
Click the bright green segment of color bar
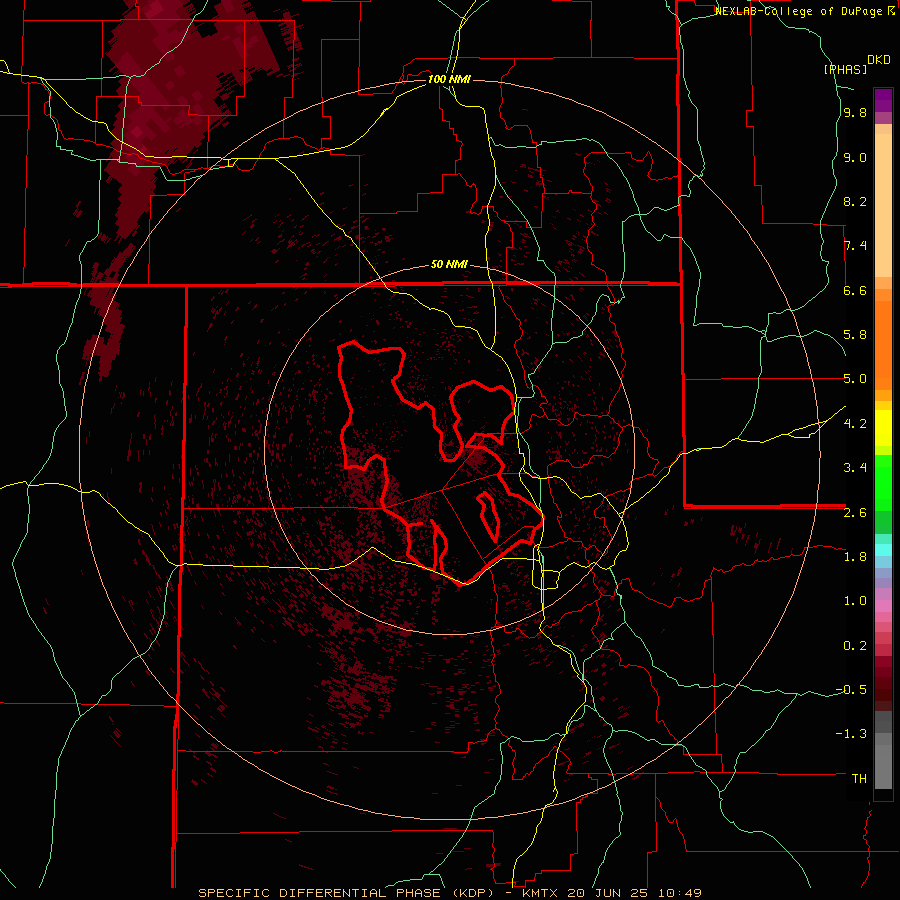coord(883,481)
